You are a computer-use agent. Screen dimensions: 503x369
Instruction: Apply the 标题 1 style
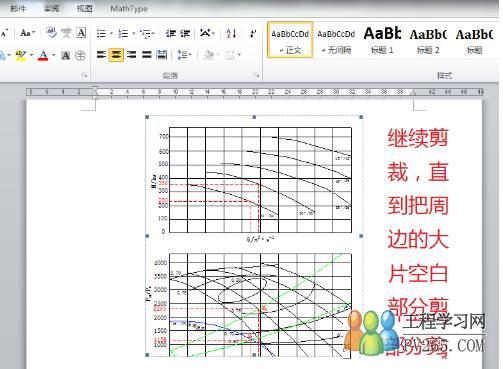(x=382, y=40)
